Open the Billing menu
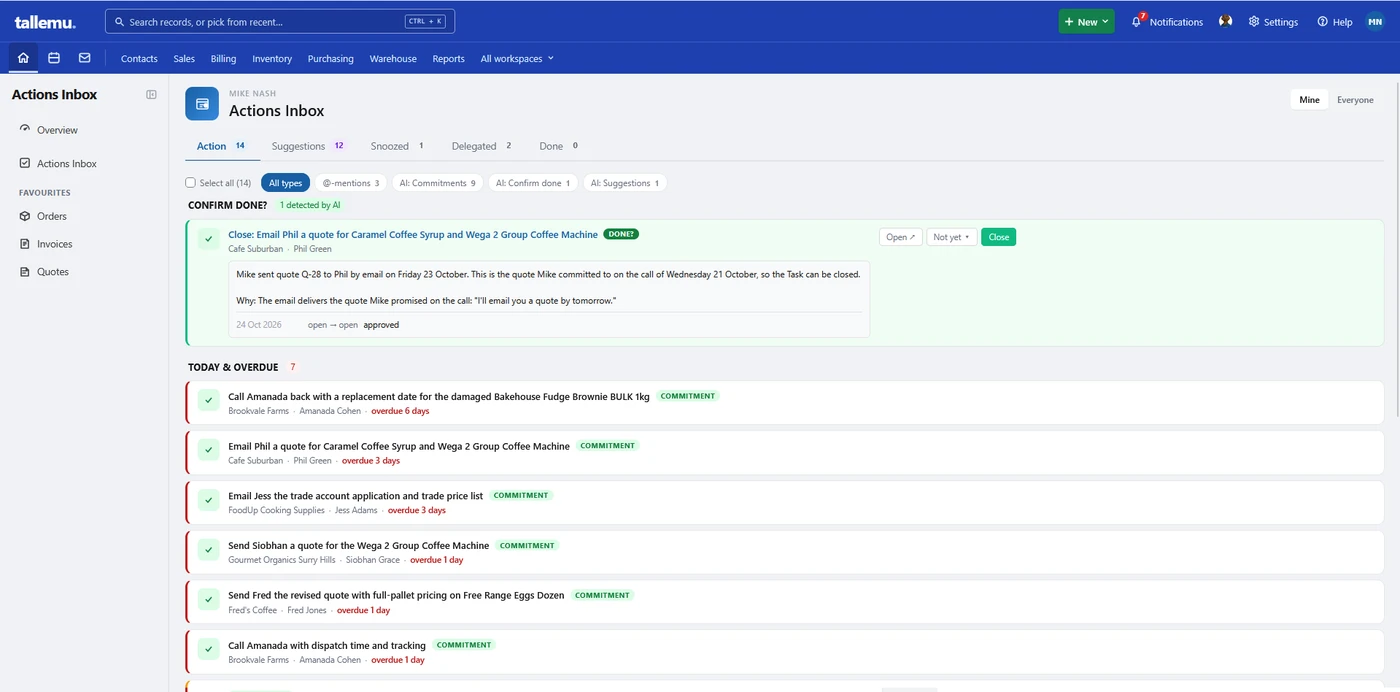This screenshot has height=692, width=1400. 223,58
